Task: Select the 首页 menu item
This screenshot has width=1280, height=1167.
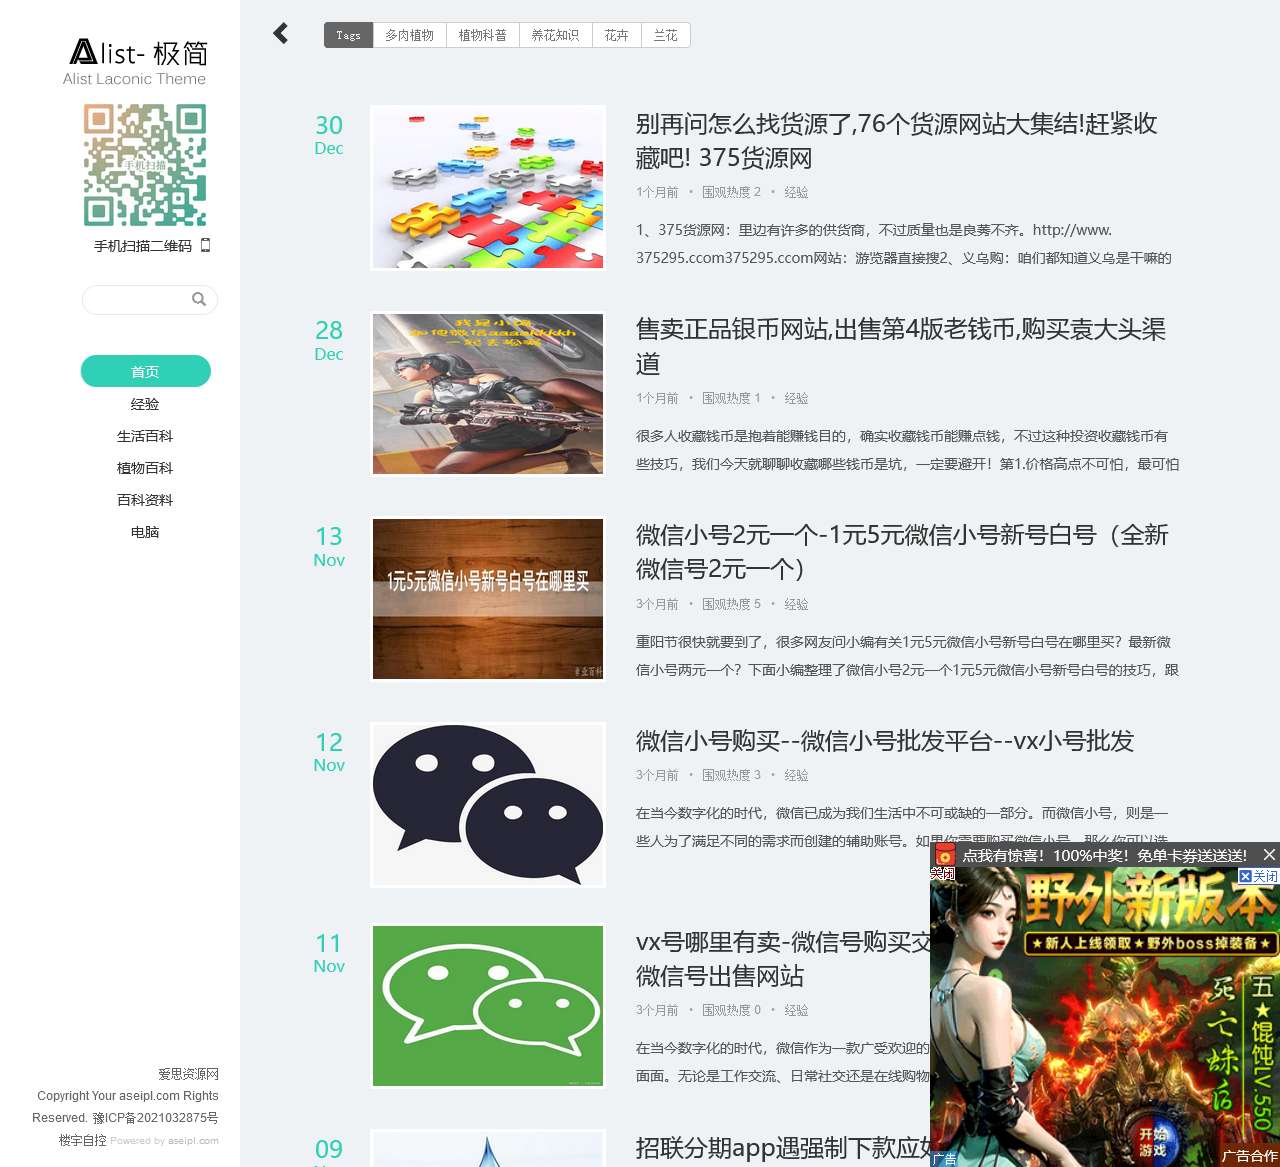Action: coord(145,371)
